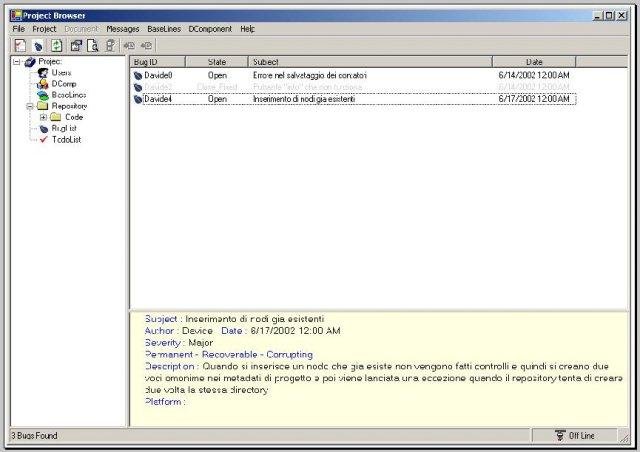640x452 pixels.
Task: Open the Help menu
Action: tap(247, 29)
